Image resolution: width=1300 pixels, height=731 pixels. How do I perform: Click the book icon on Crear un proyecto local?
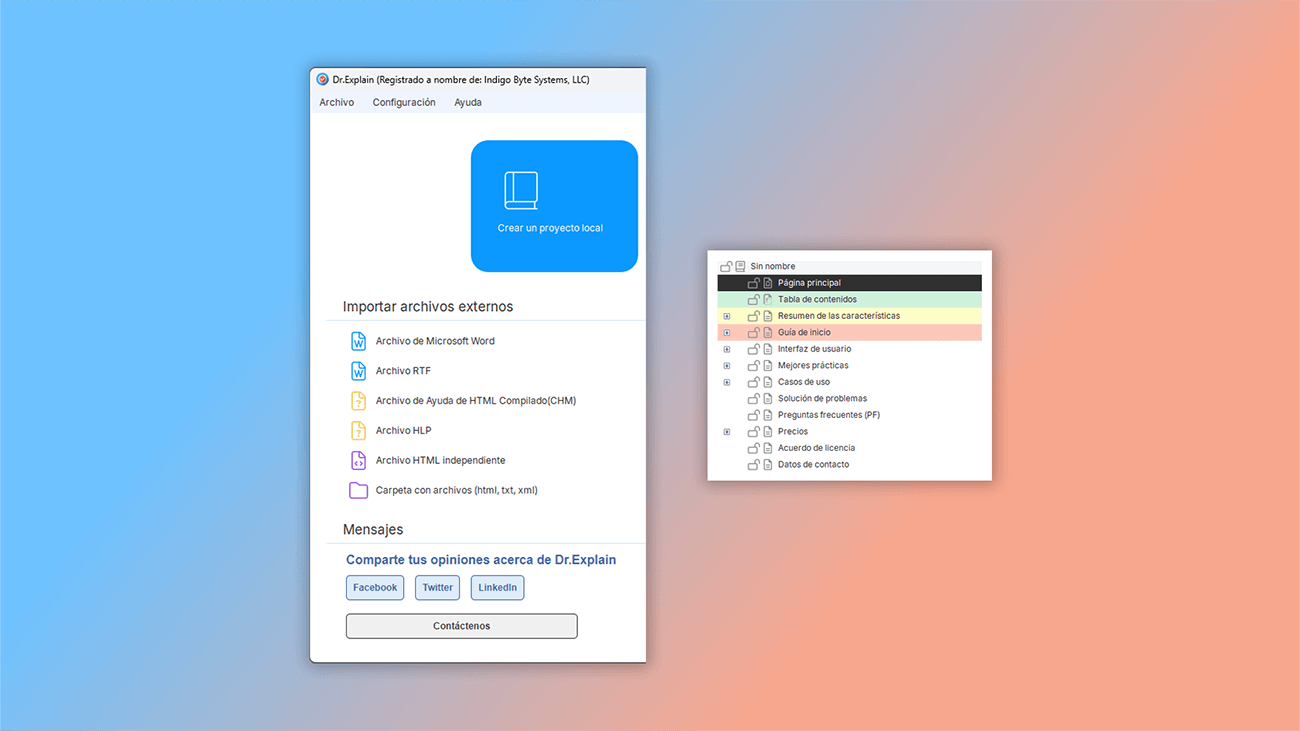pyautogui.click(x=521, y=189)
